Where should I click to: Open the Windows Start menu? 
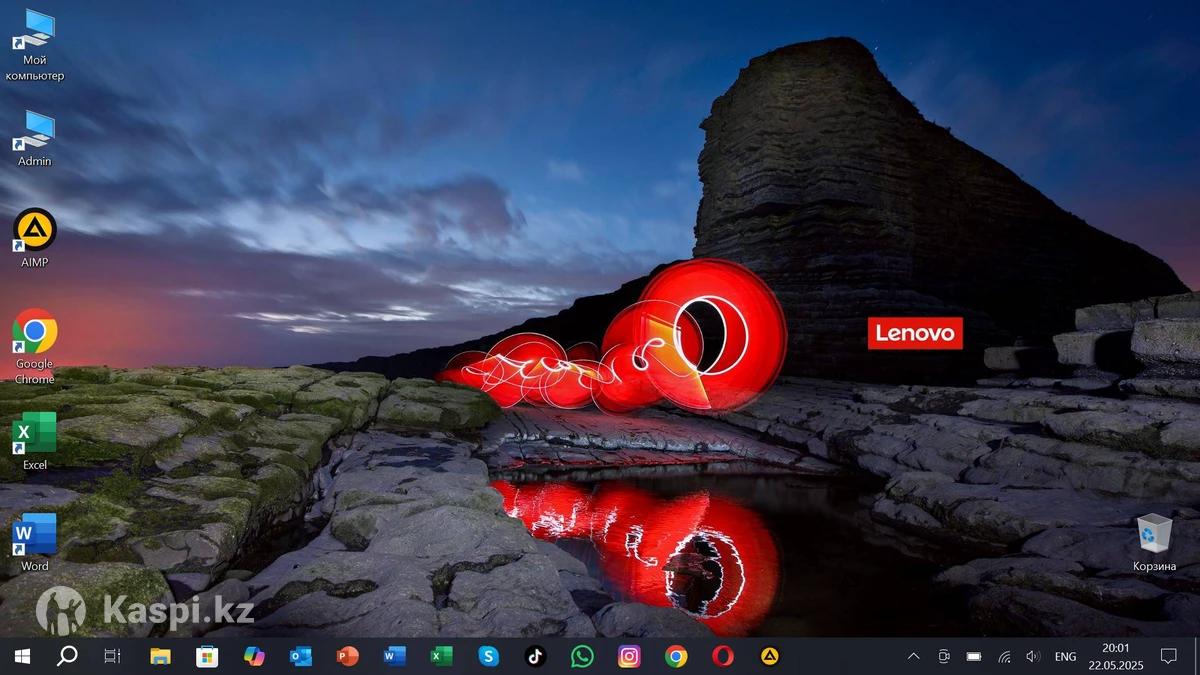coord(21,656)
